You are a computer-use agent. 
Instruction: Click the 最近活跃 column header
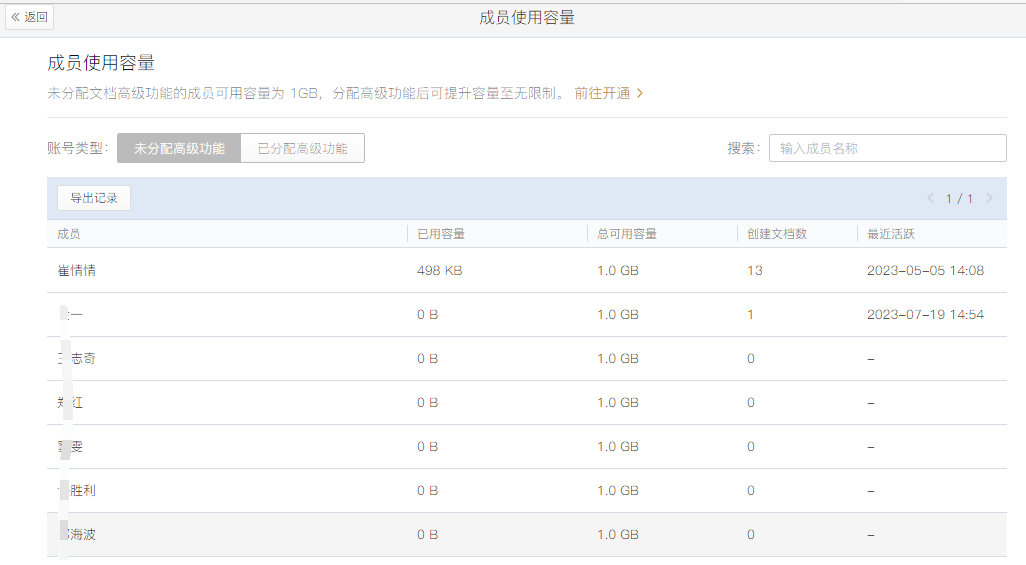click(x=891, y=234)
